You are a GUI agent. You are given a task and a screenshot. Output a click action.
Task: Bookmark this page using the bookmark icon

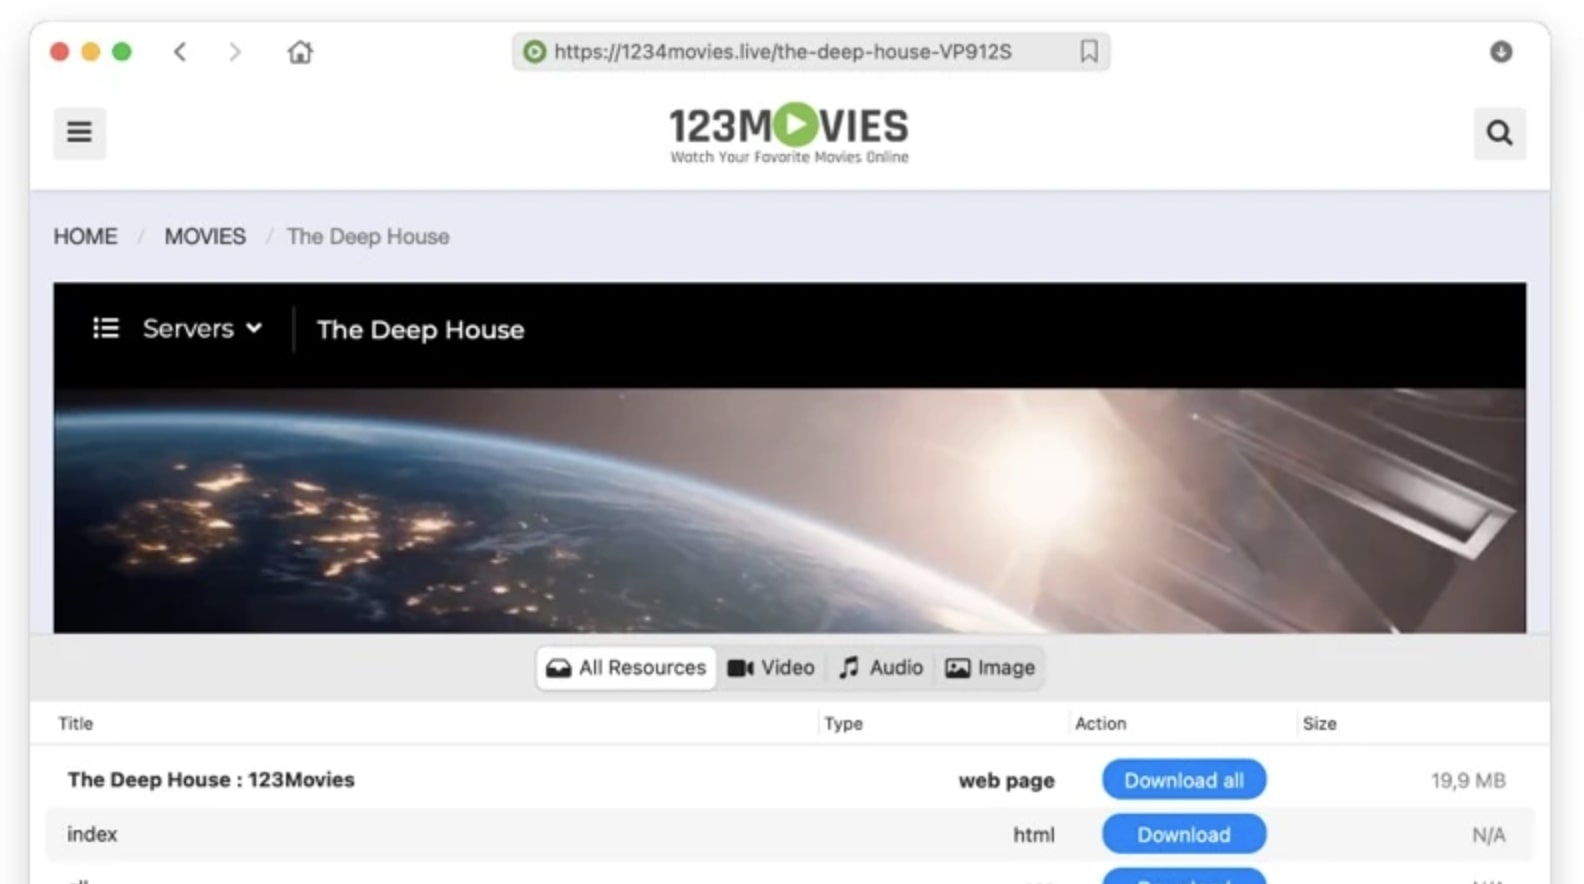1089,51
